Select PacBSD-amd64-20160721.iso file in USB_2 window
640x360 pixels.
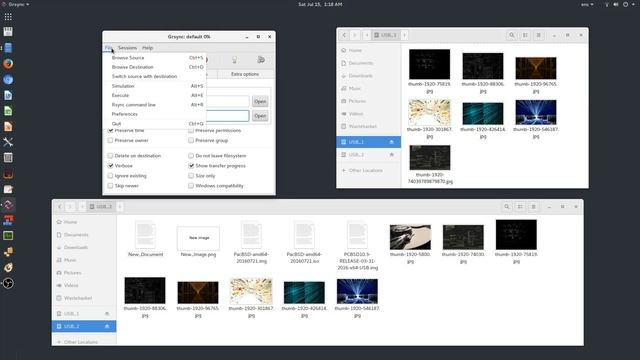point(304,242)
